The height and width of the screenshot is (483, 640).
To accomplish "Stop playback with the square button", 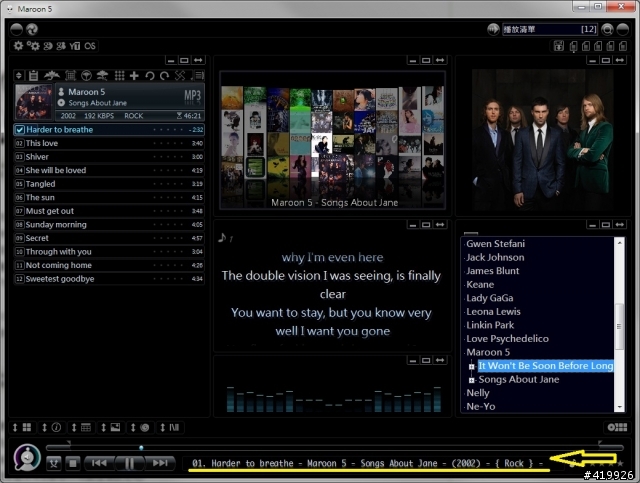I will [x=73, y=463].
